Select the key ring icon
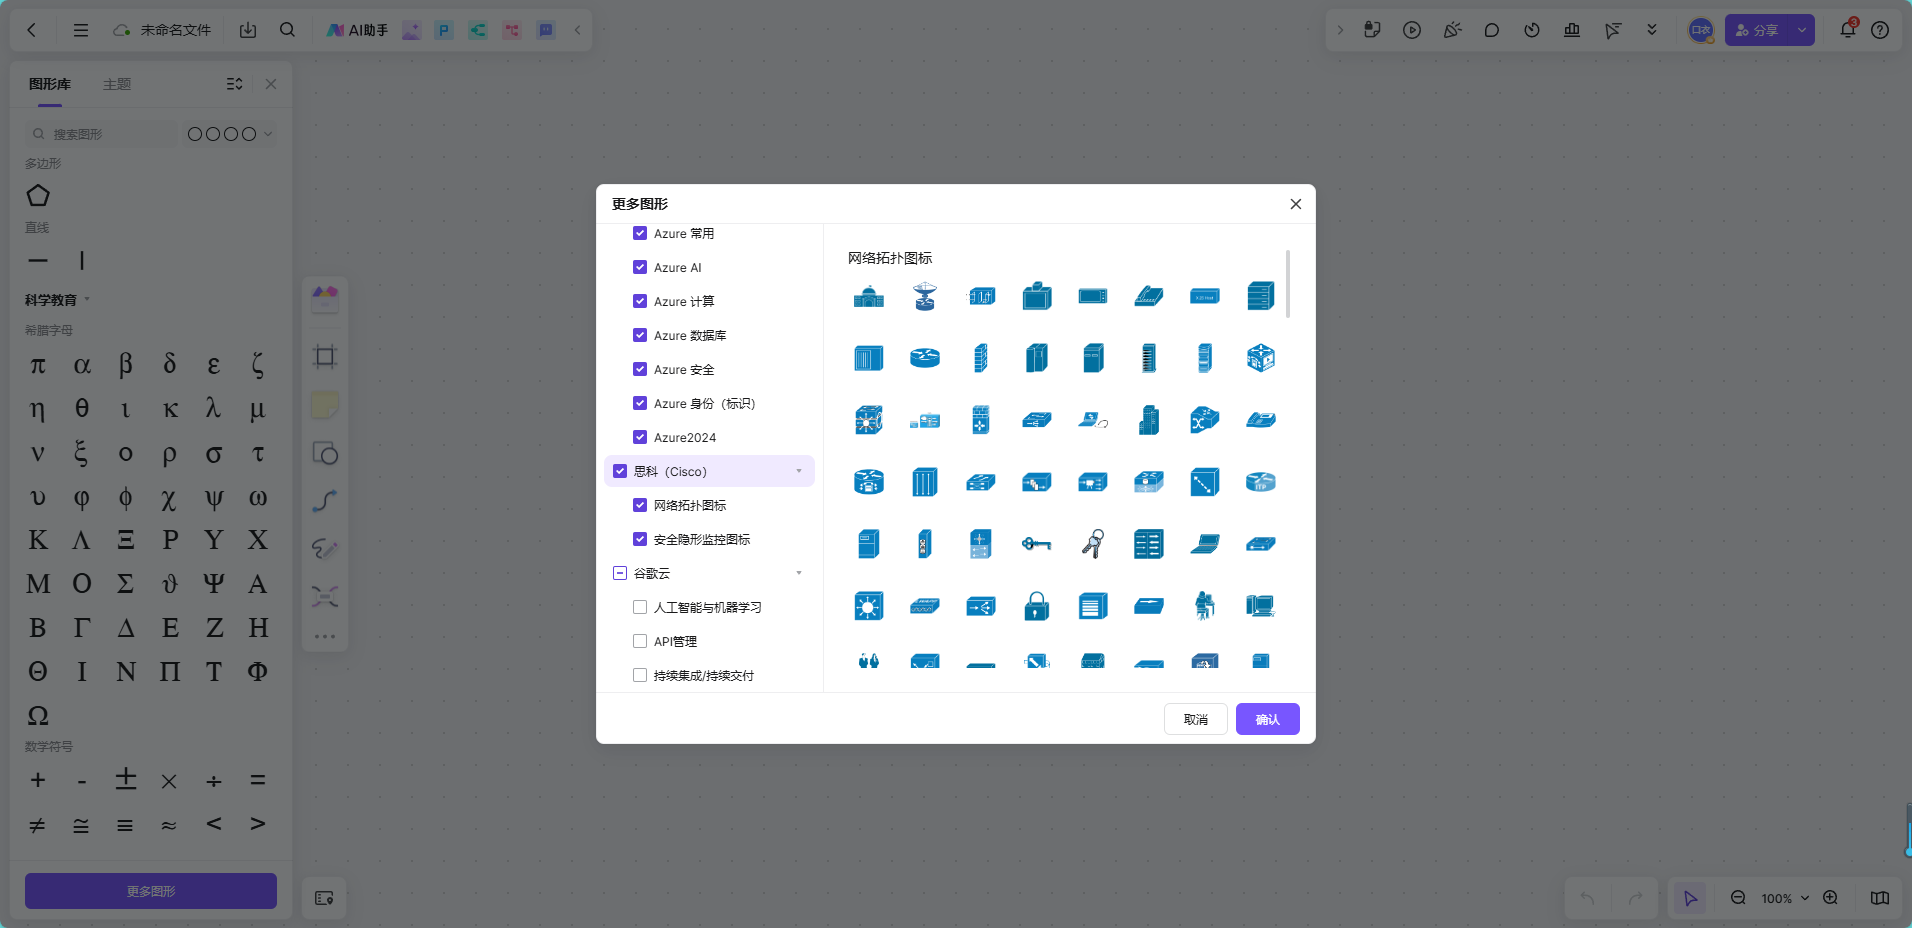The height and width of the screenshot is (928, 1912). click(1093, 544)
